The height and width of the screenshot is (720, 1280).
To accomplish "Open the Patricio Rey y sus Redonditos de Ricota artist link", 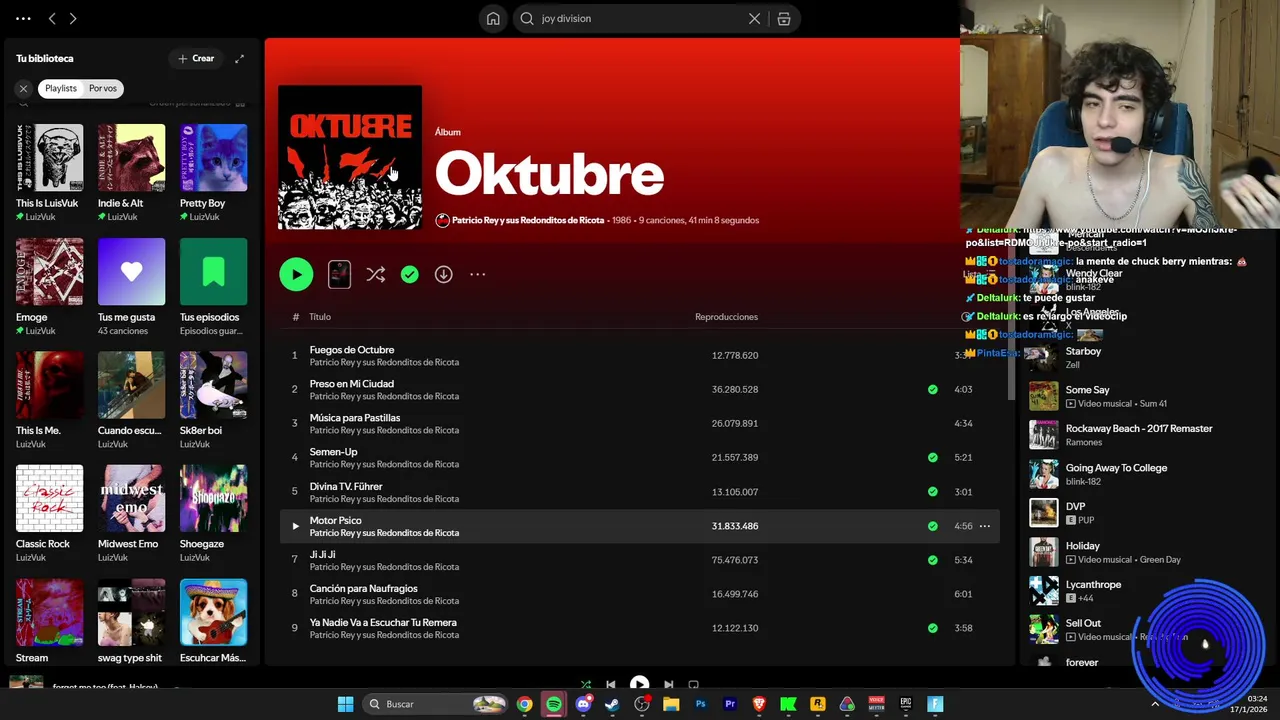I will 528,220.
